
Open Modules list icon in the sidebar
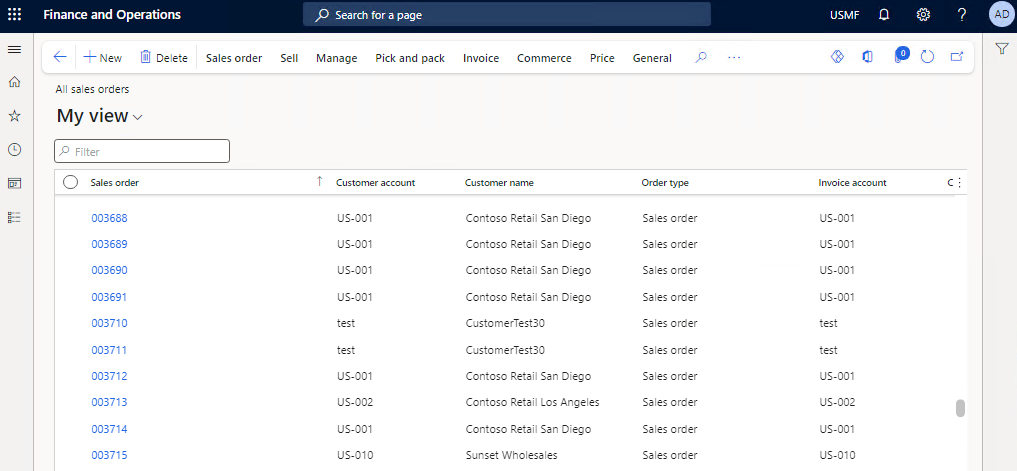14,217
